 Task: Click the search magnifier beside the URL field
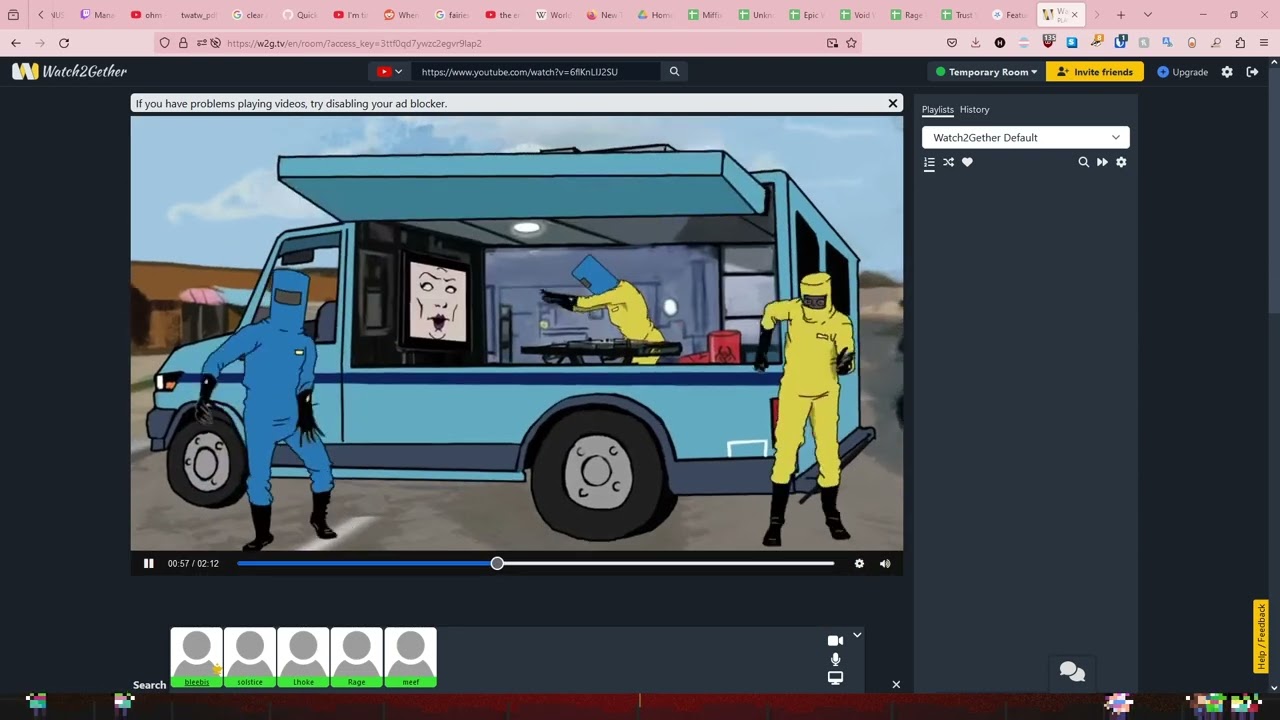tap(674, 72)
